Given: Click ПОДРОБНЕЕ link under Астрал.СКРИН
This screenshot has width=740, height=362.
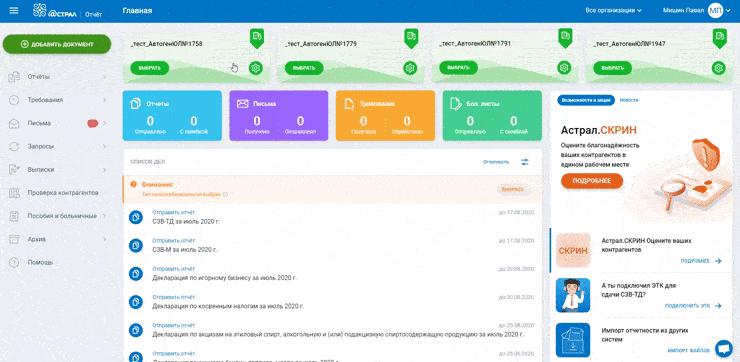Looking at the screenshot, I should pyautogui.click(x=701, y=261).
